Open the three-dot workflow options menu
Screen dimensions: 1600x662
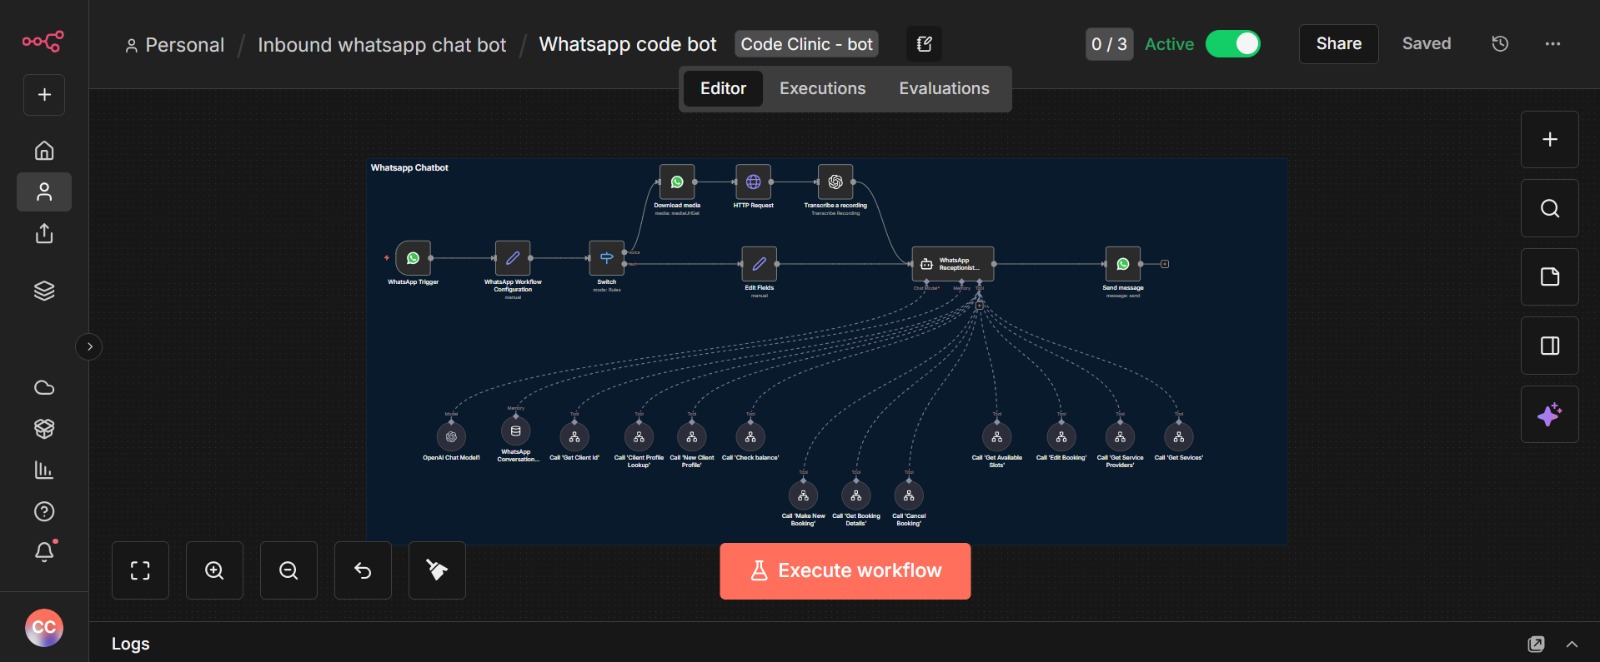coord(1552,44)
